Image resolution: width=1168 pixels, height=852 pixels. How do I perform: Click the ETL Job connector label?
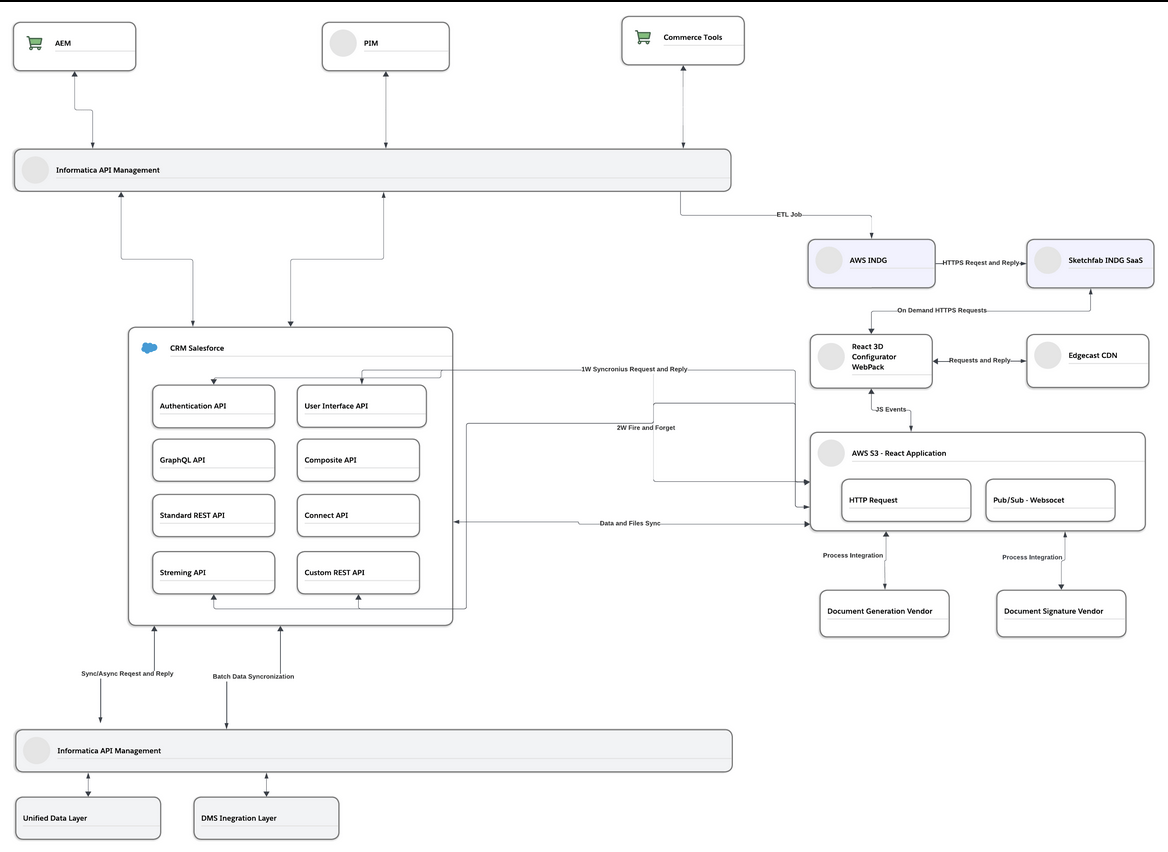(789, 214)
